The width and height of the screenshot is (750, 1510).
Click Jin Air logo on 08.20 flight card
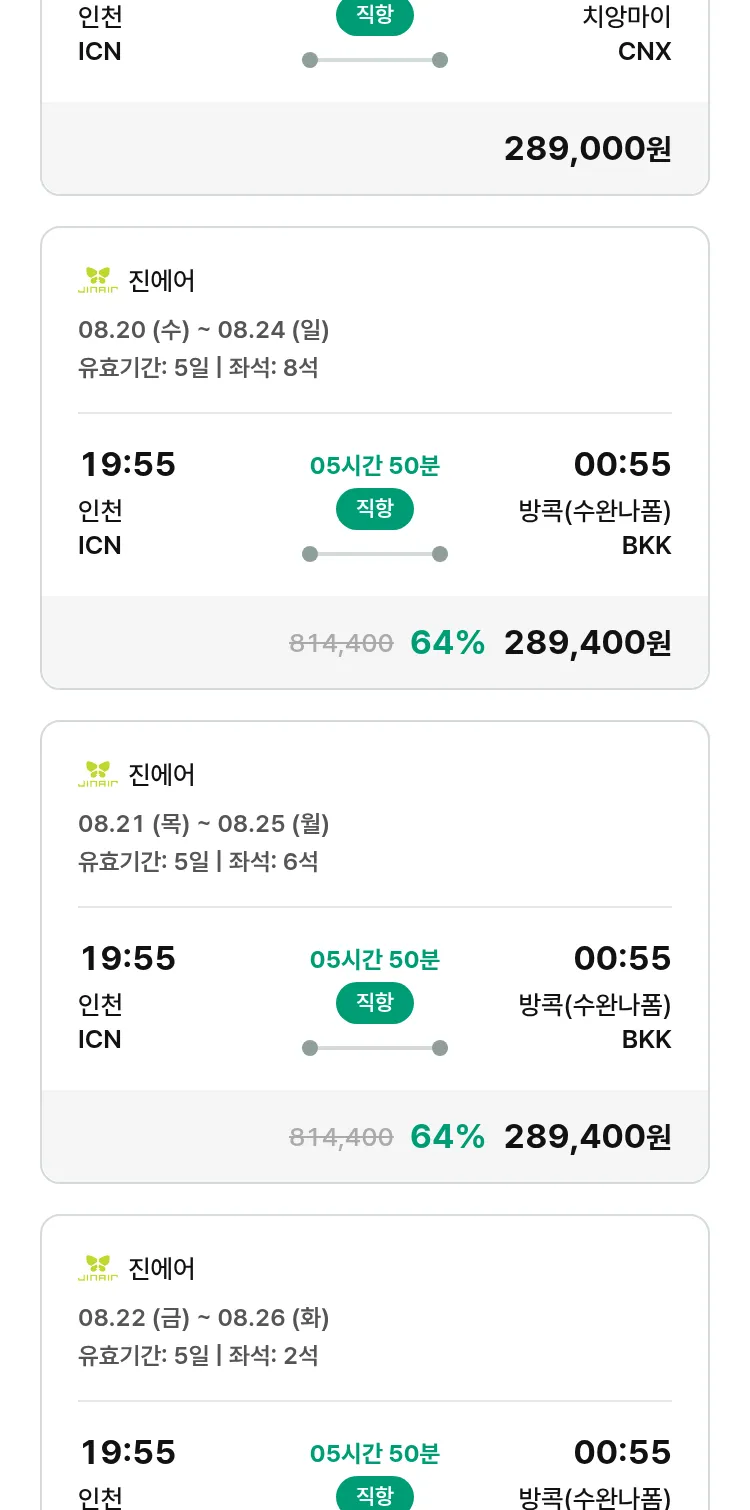98,280
